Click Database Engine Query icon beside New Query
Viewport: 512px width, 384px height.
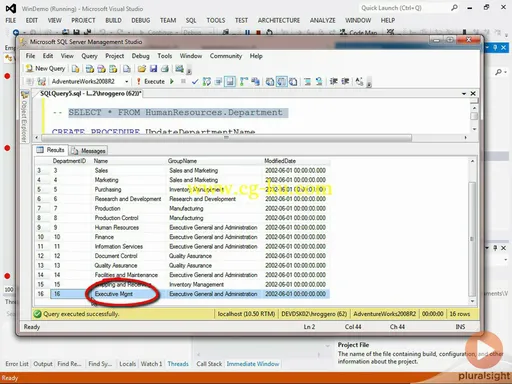coord(76,69)
